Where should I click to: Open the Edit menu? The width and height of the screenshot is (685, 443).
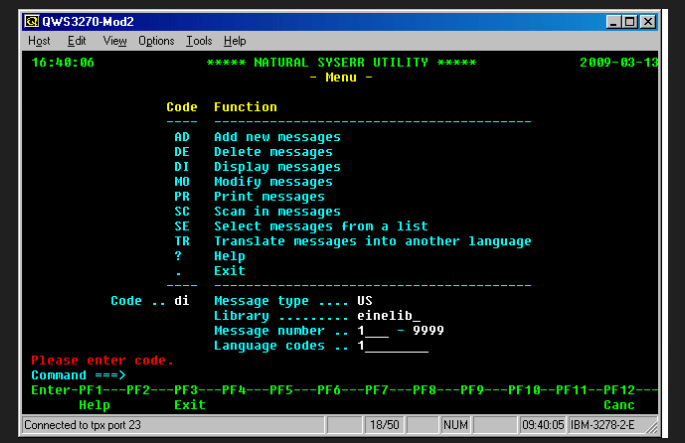coord(76,41)
